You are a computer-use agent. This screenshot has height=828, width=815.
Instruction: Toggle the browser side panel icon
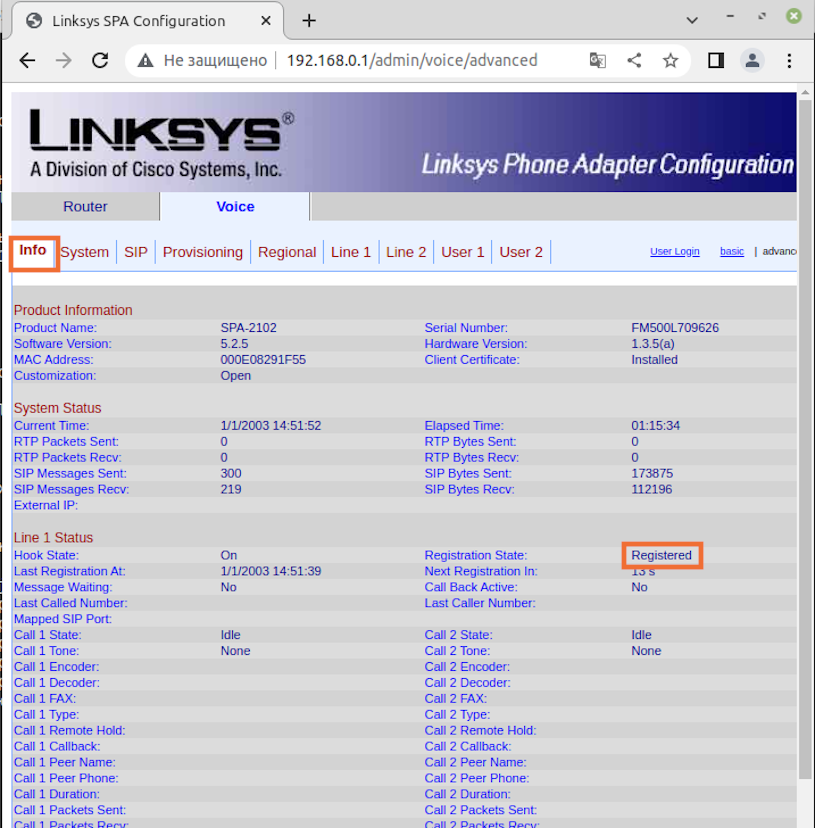tap(716, 61)
